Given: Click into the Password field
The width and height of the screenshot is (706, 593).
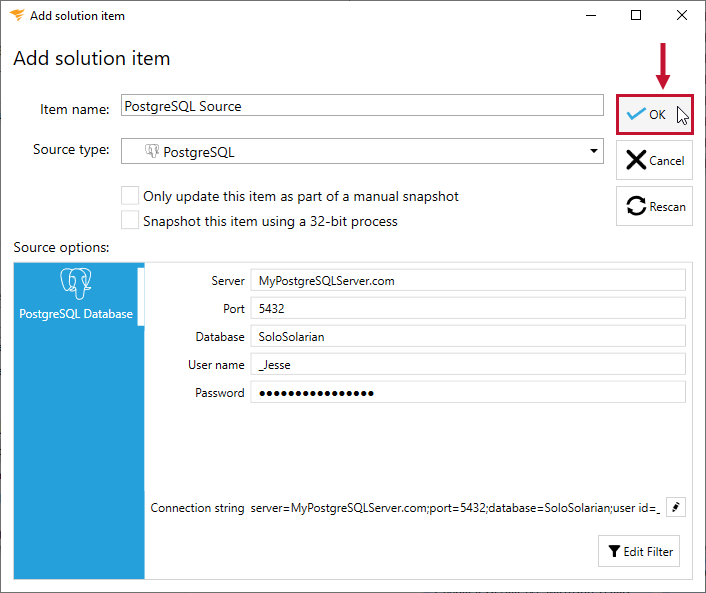Looking at the screenshot, I should (x=468, y=392).
